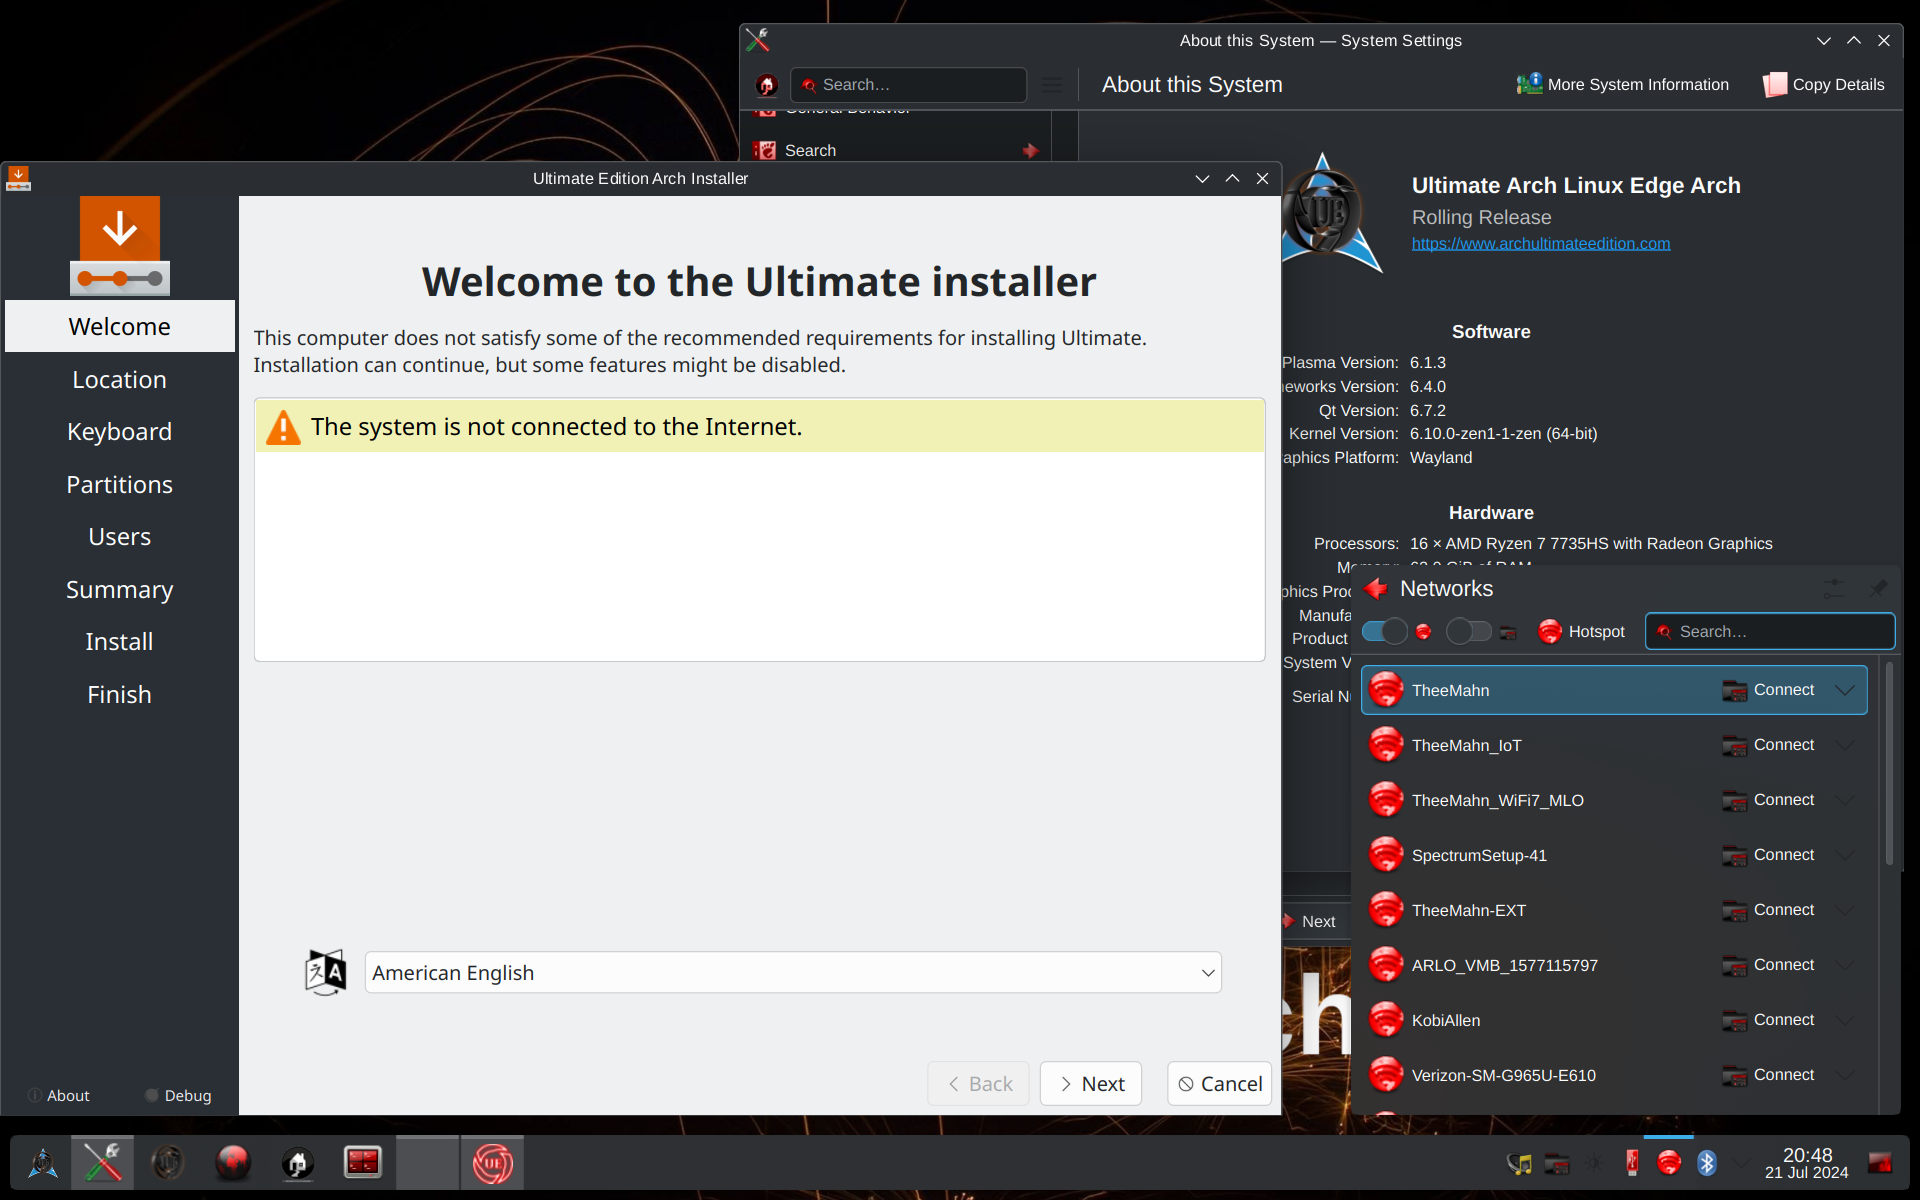Open More System Information in System Settings
The height and width of the screenshot is (1200, 1920).
coord(1622,84)
